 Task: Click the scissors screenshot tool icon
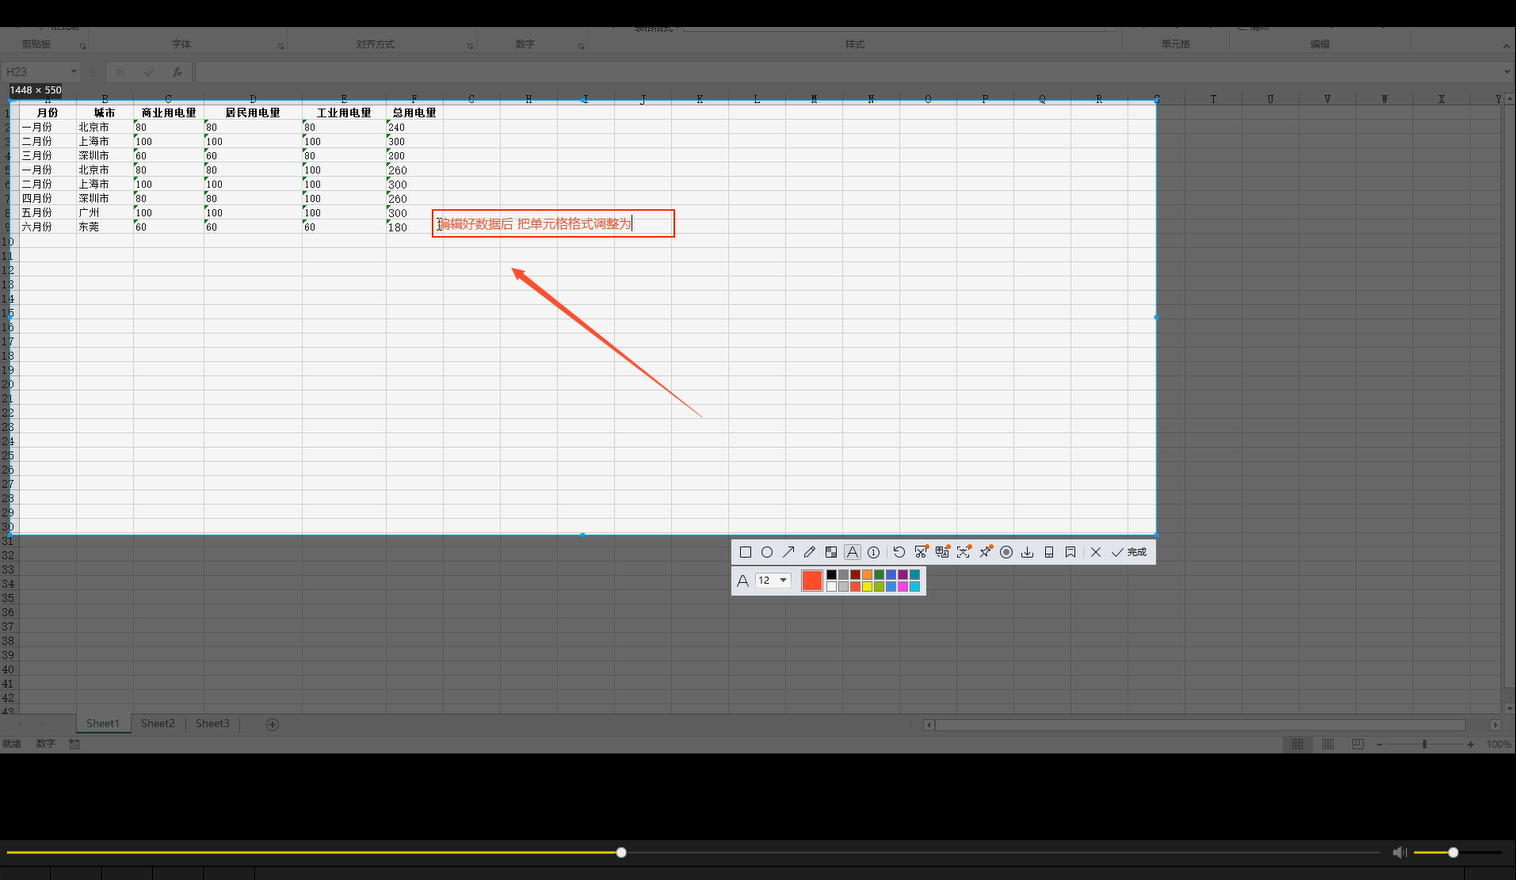(x=921, y=552)
